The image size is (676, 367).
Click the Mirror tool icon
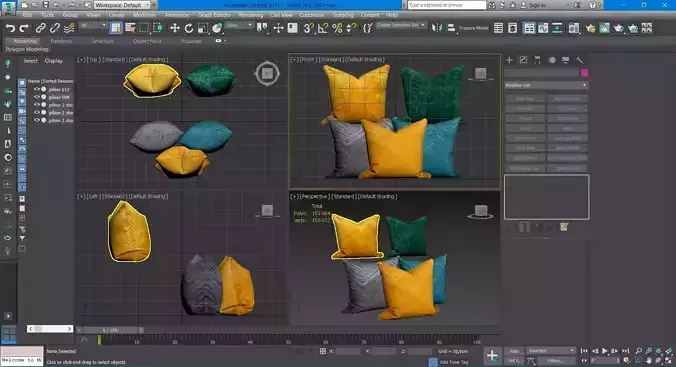tap(437, 28)
